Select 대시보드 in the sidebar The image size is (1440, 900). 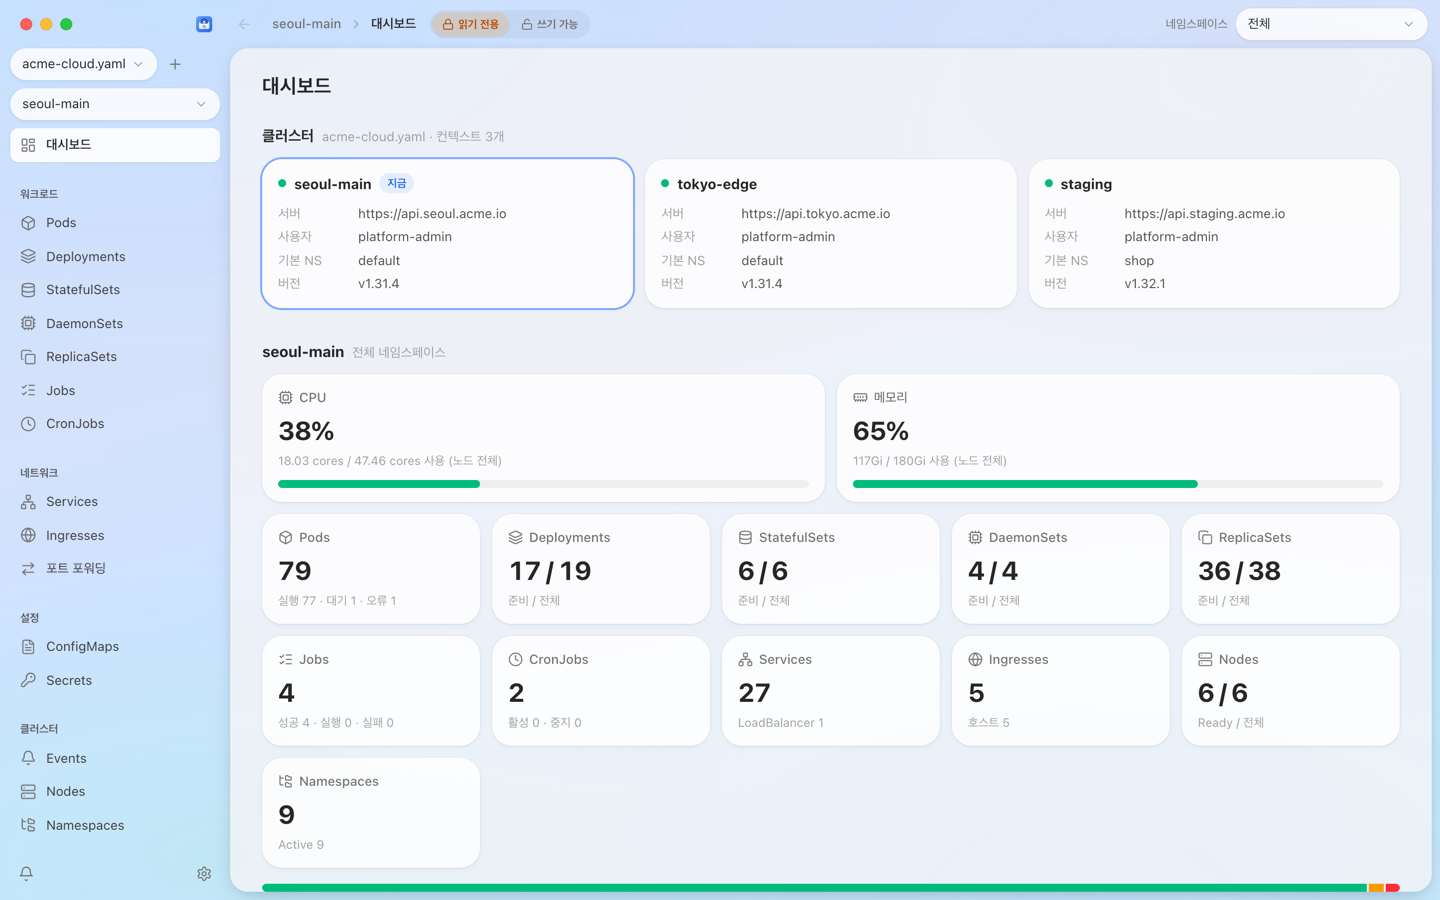tap(115, 145)
